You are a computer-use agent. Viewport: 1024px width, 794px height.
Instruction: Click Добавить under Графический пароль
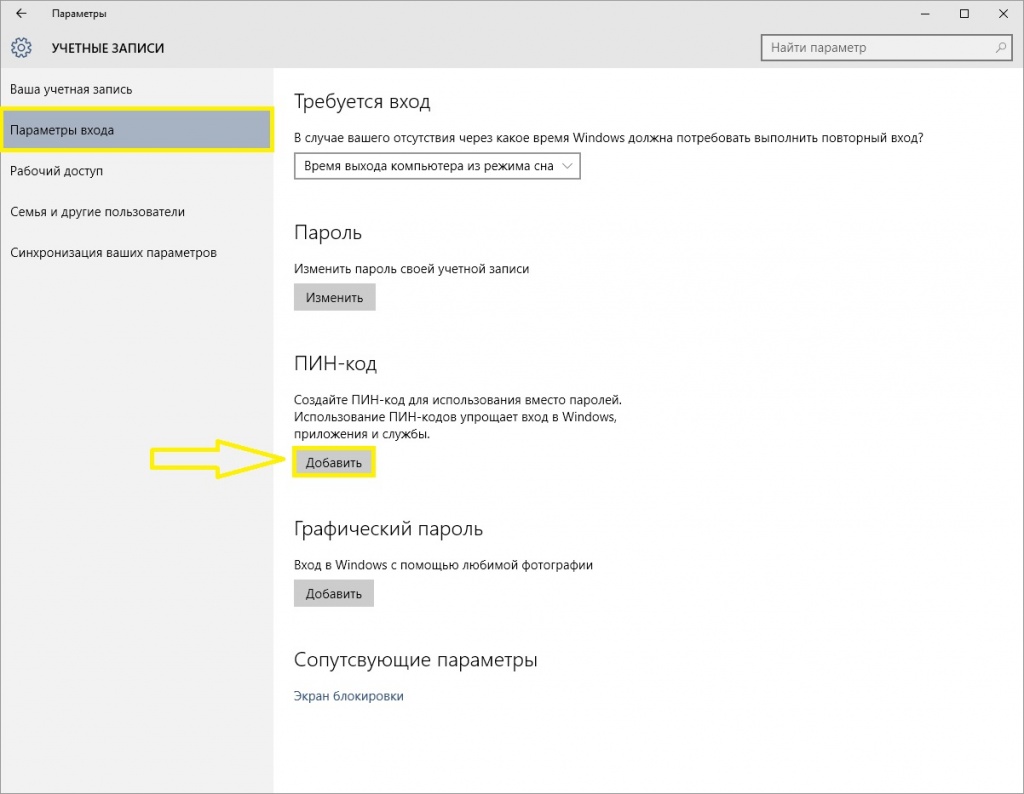[x=334, y=593]
